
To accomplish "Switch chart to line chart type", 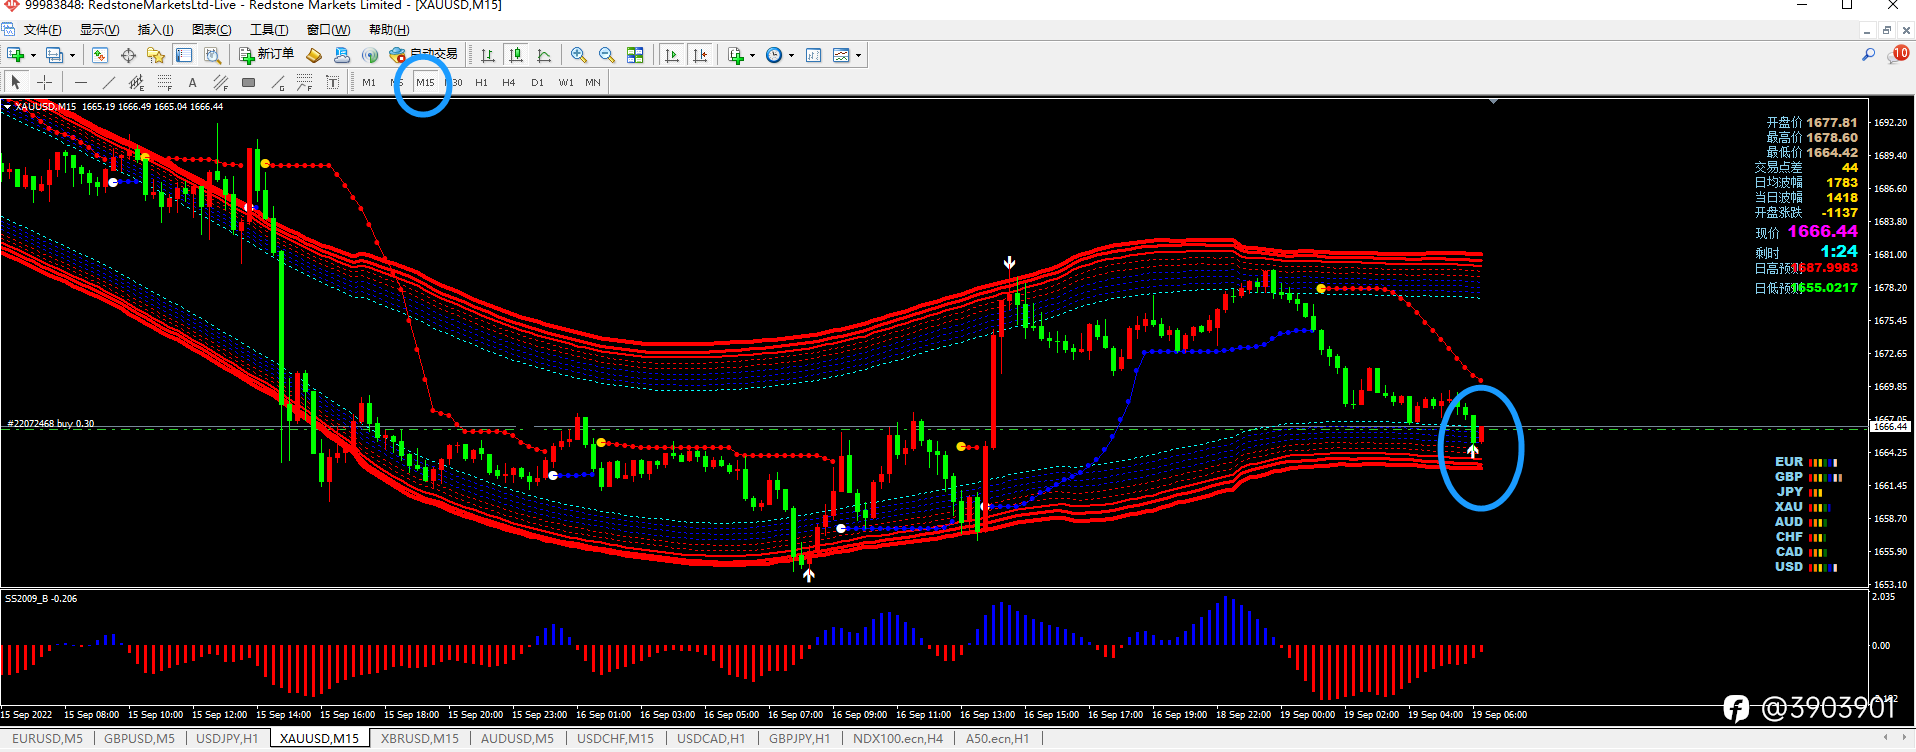I will click(x=544, y=55).
